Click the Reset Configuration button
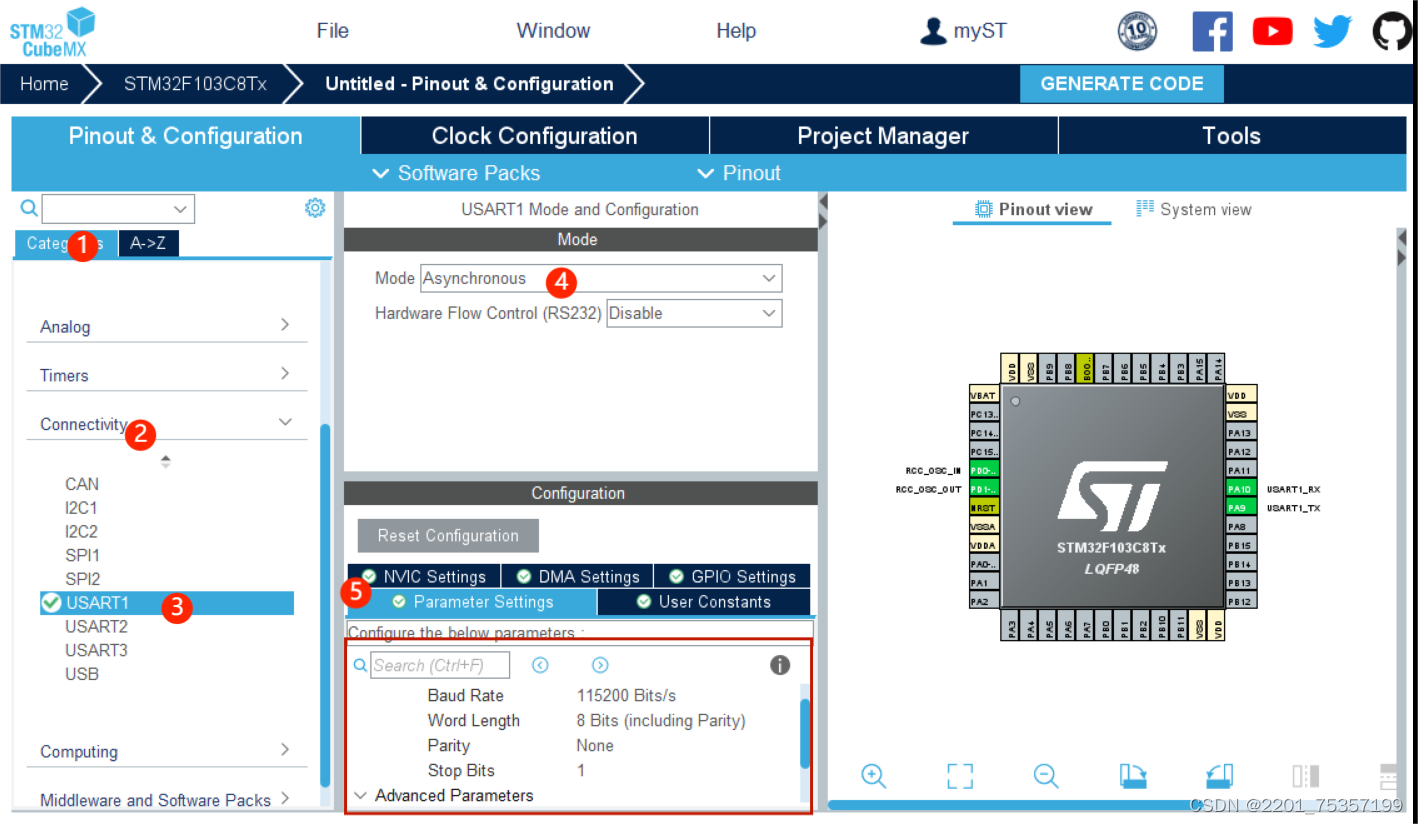This screenshot has width=1418, height=824. pos(448,535)
